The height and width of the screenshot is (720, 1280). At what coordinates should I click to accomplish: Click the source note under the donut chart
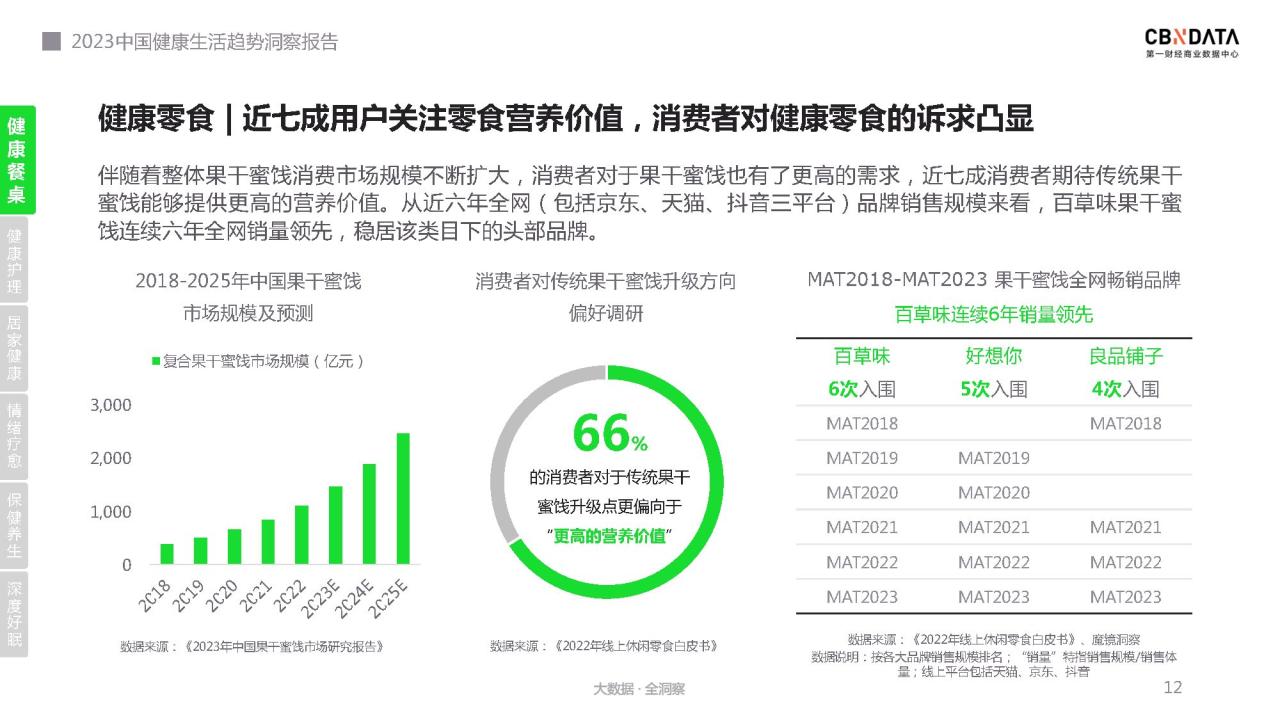(604, 646)
